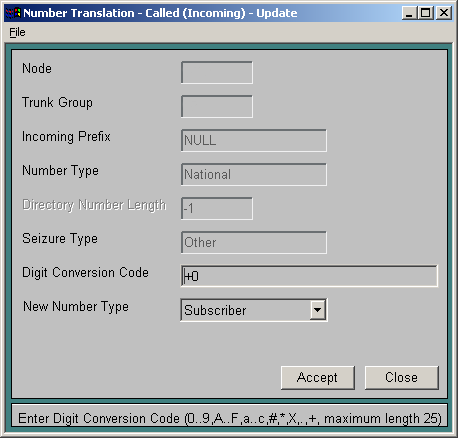This screenshot has height=438, width=458.
Task: Focus the Digit Conversion Code input field
Action: click(309, 276)
